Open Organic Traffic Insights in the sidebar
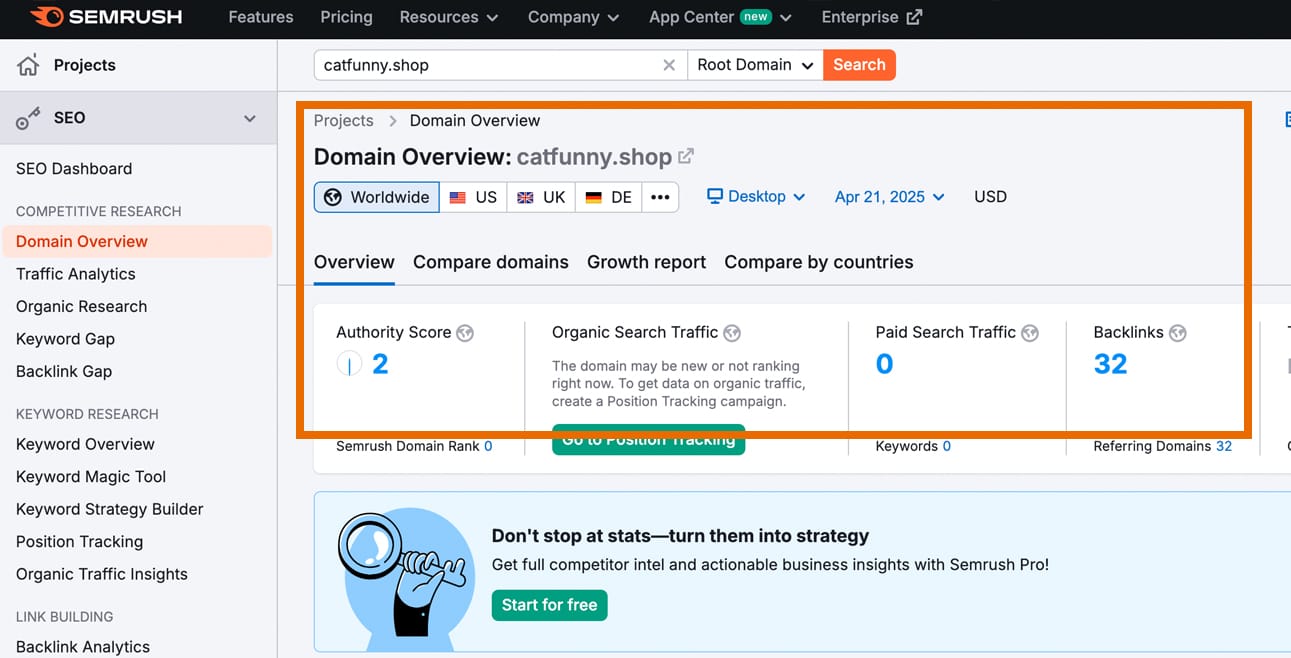This screenshot has width=1291, height=658. pyautogui.click(x=102, y=574)
